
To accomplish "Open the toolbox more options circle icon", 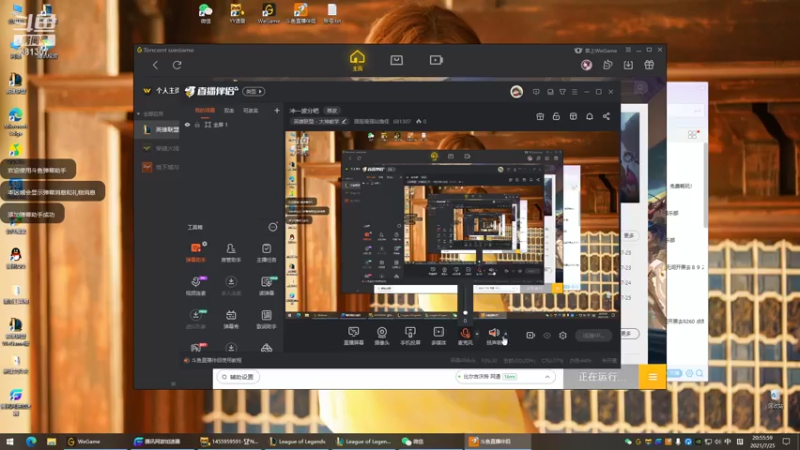I will (x=273, y=227).
